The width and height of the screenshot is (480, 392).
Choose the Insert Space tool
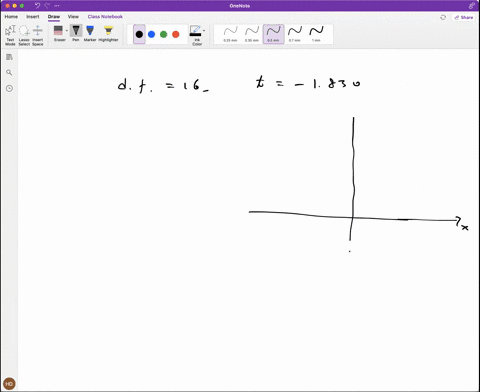(38, 35)
